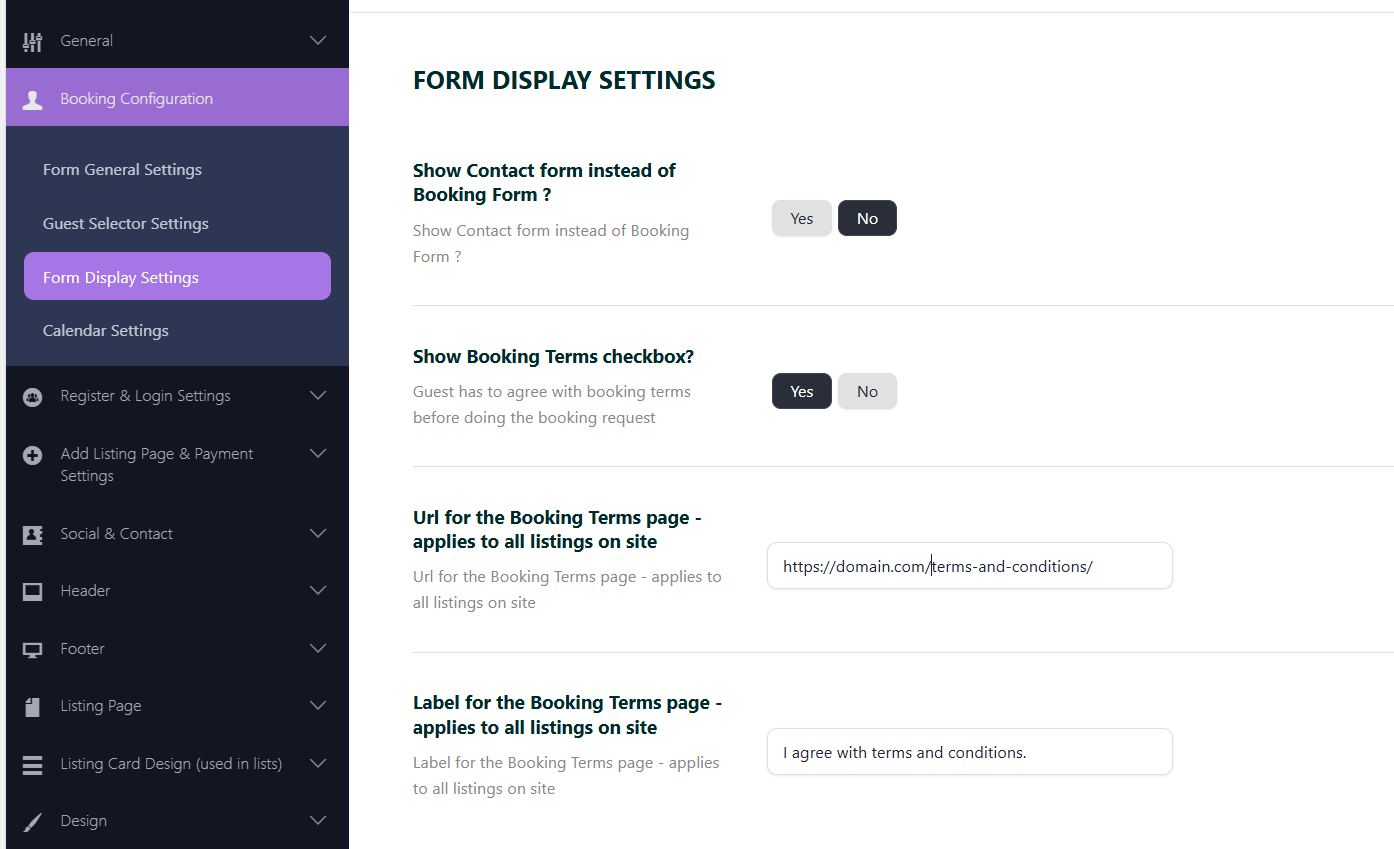
Task: Click the Booking Terms label text field
Action: click(x=969, y=752)
